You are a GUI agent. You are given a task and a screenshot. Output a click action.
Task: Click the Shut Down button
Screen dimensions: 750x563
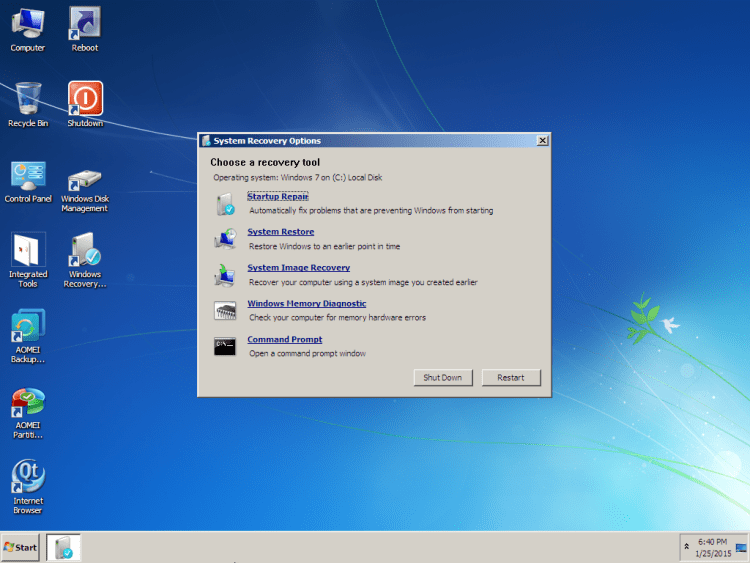click(x=443, y=377)
